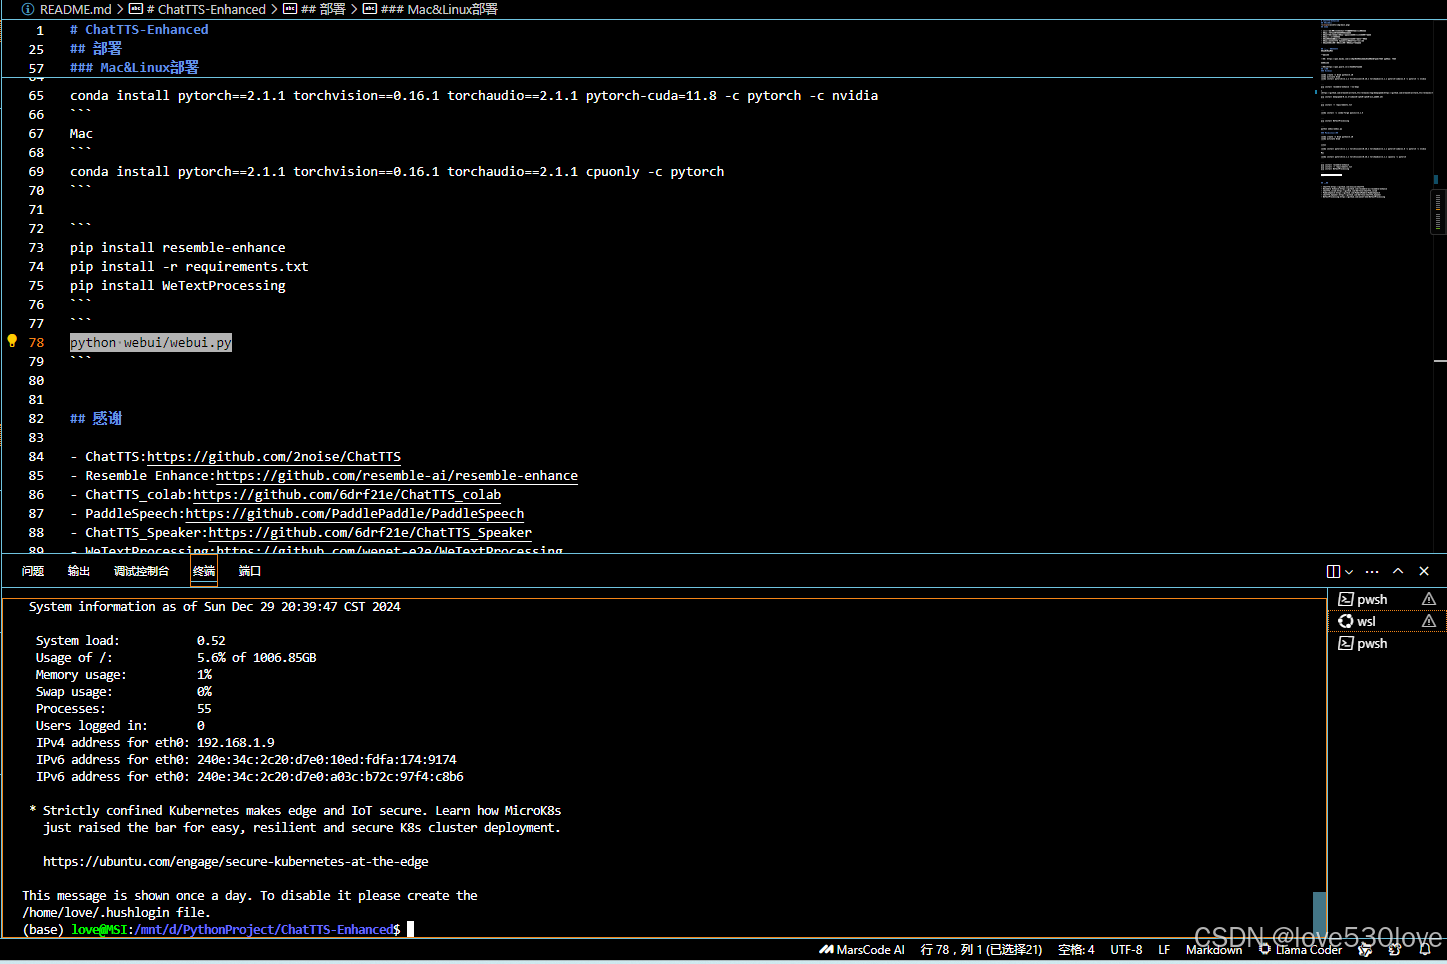Click 'pip install -r requirements.txt' line
This screenshot has width=1447, height=964.
(x=189, y=266)
